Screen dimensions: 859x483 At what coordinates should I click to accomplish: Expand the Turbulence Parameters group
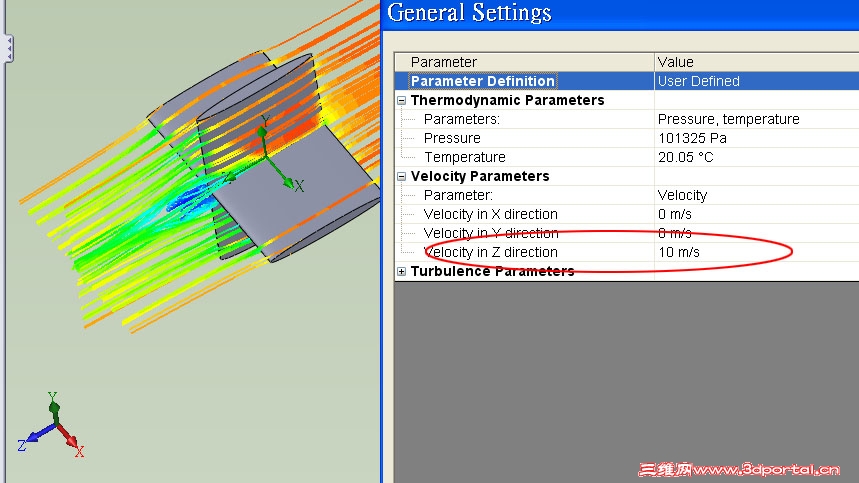[402, 272]
